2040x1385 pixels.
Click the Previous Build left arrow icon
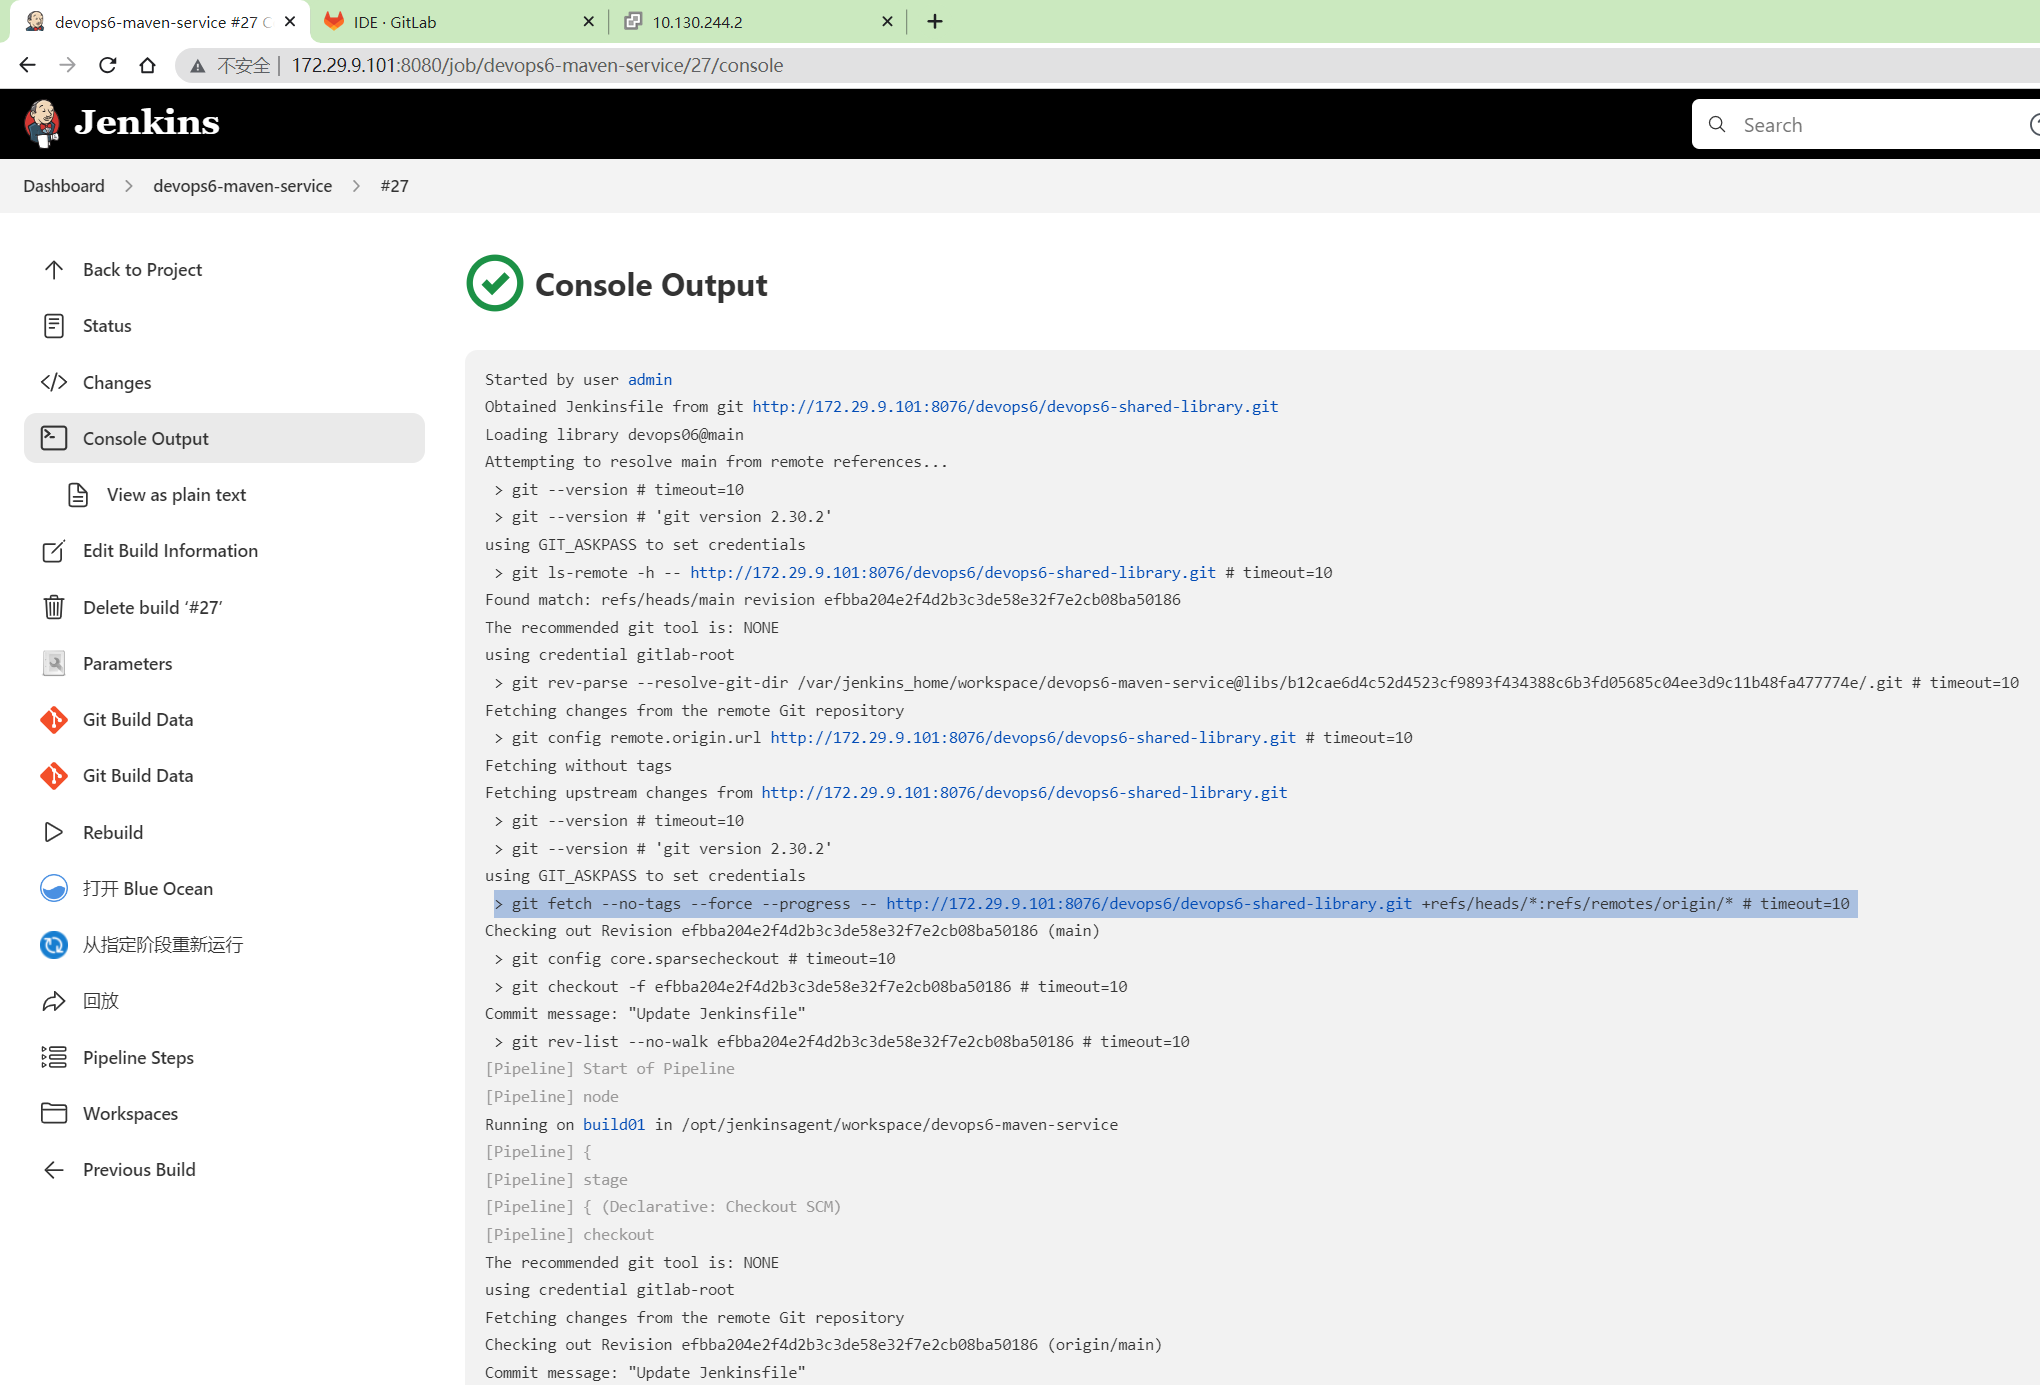click(x=54, y=1170)
